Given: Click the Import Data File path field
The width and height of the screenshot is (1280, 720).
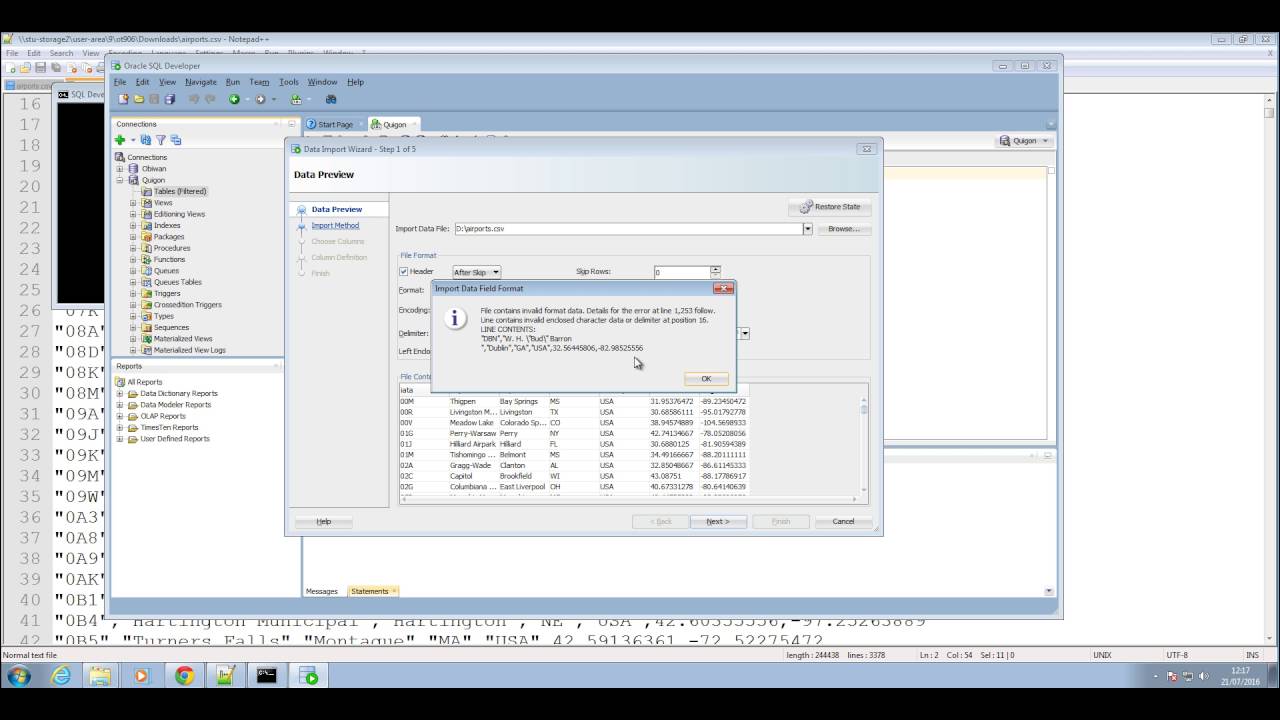Looking at the screenshot, I should tap(628, 229).
